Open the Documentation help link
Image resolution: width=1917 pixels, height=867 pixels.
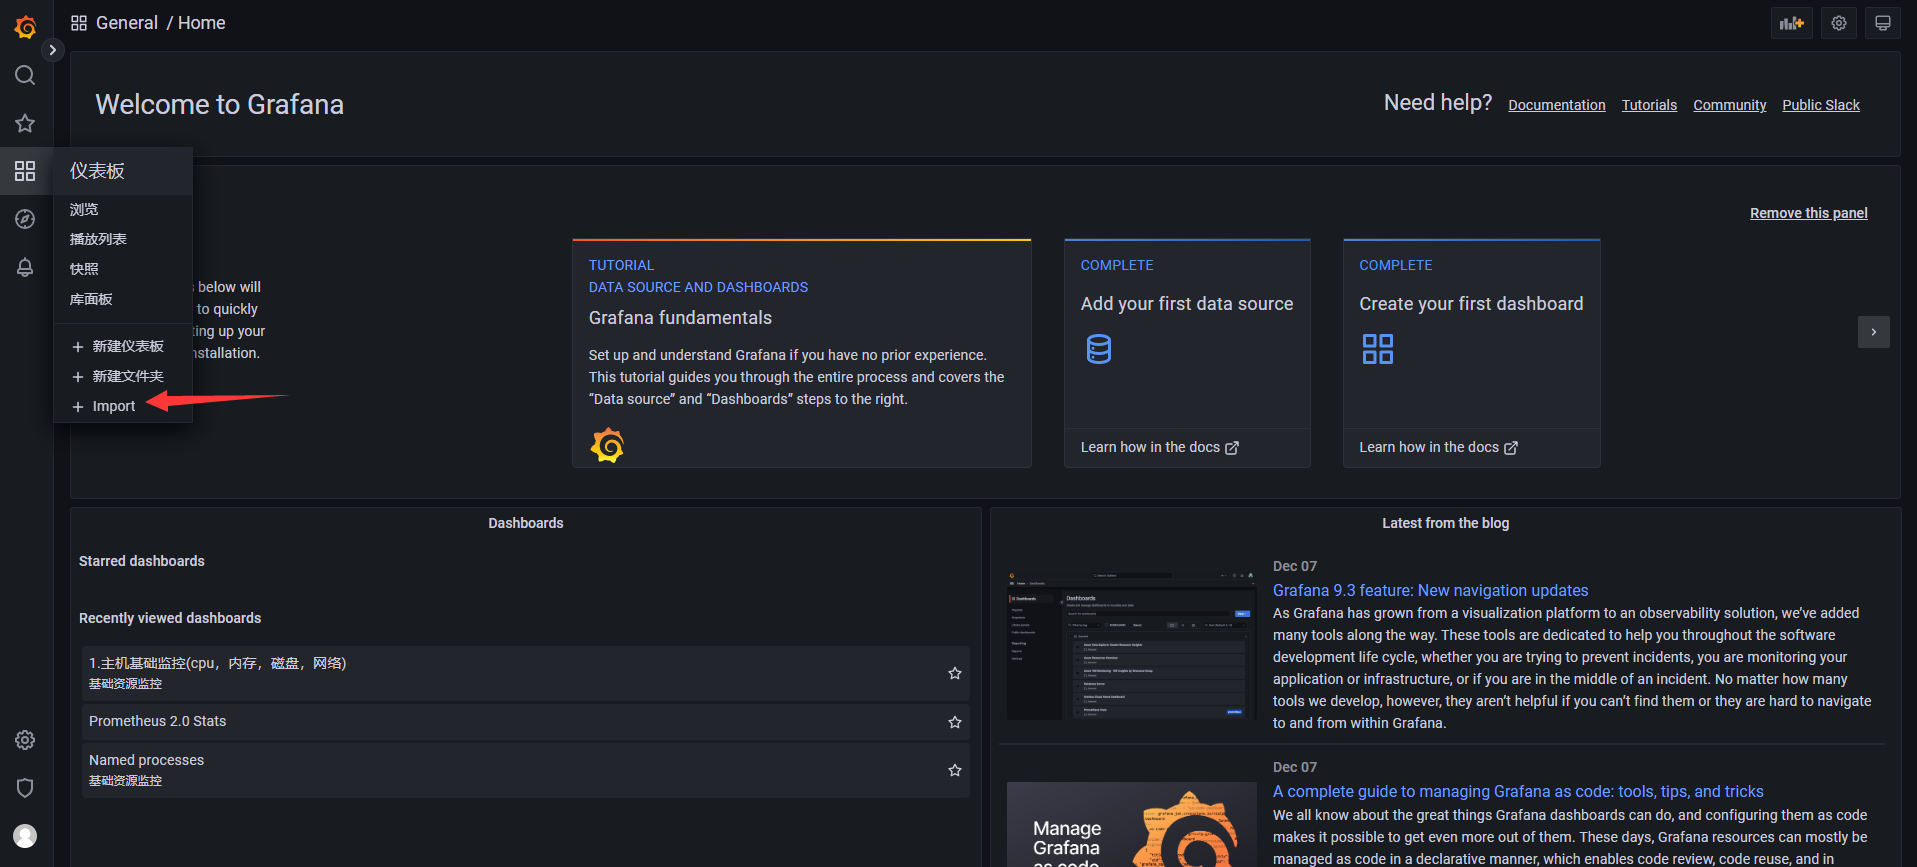(1556, 105)
